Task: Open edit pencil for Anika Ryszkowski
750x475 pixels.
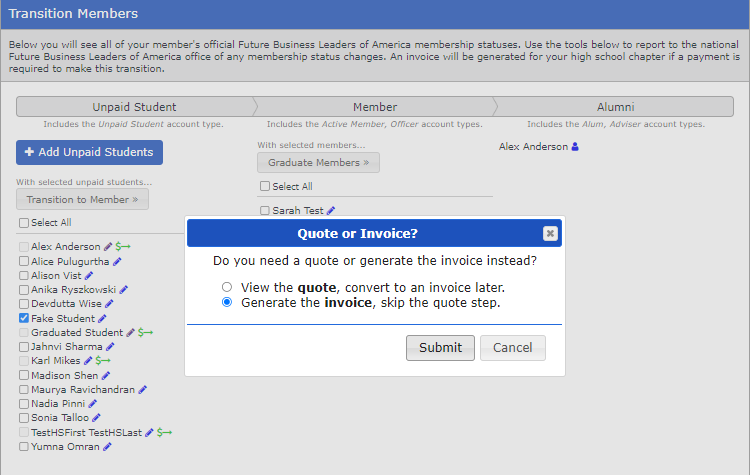Action: [123, 290]
